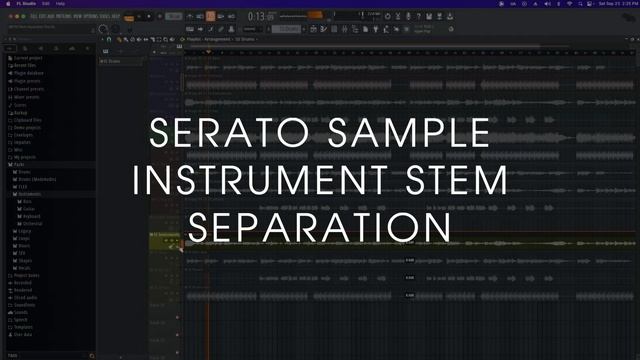
Task: Open the User data folder
Action: tap(22, 335)
